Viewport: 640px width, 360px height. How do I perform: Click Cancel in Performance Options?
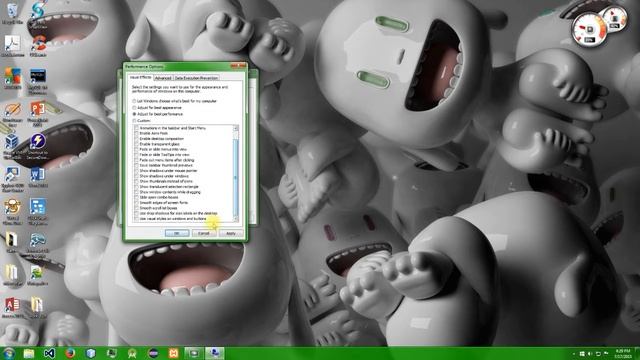pos(204,233)
